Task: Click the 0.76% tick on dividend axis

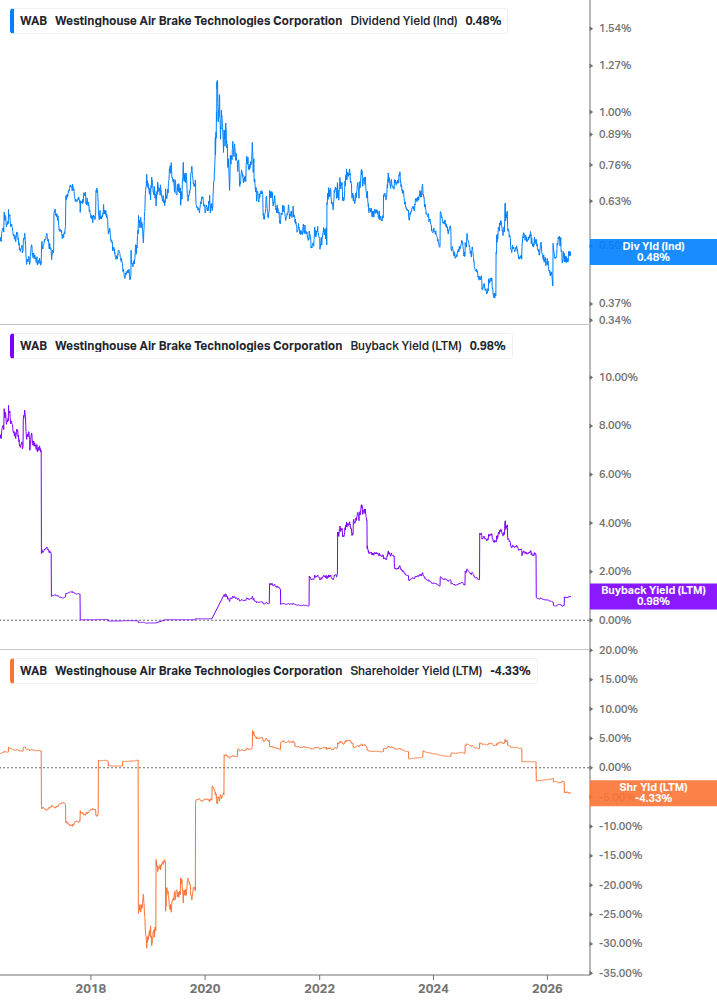Action: point(615,165)
